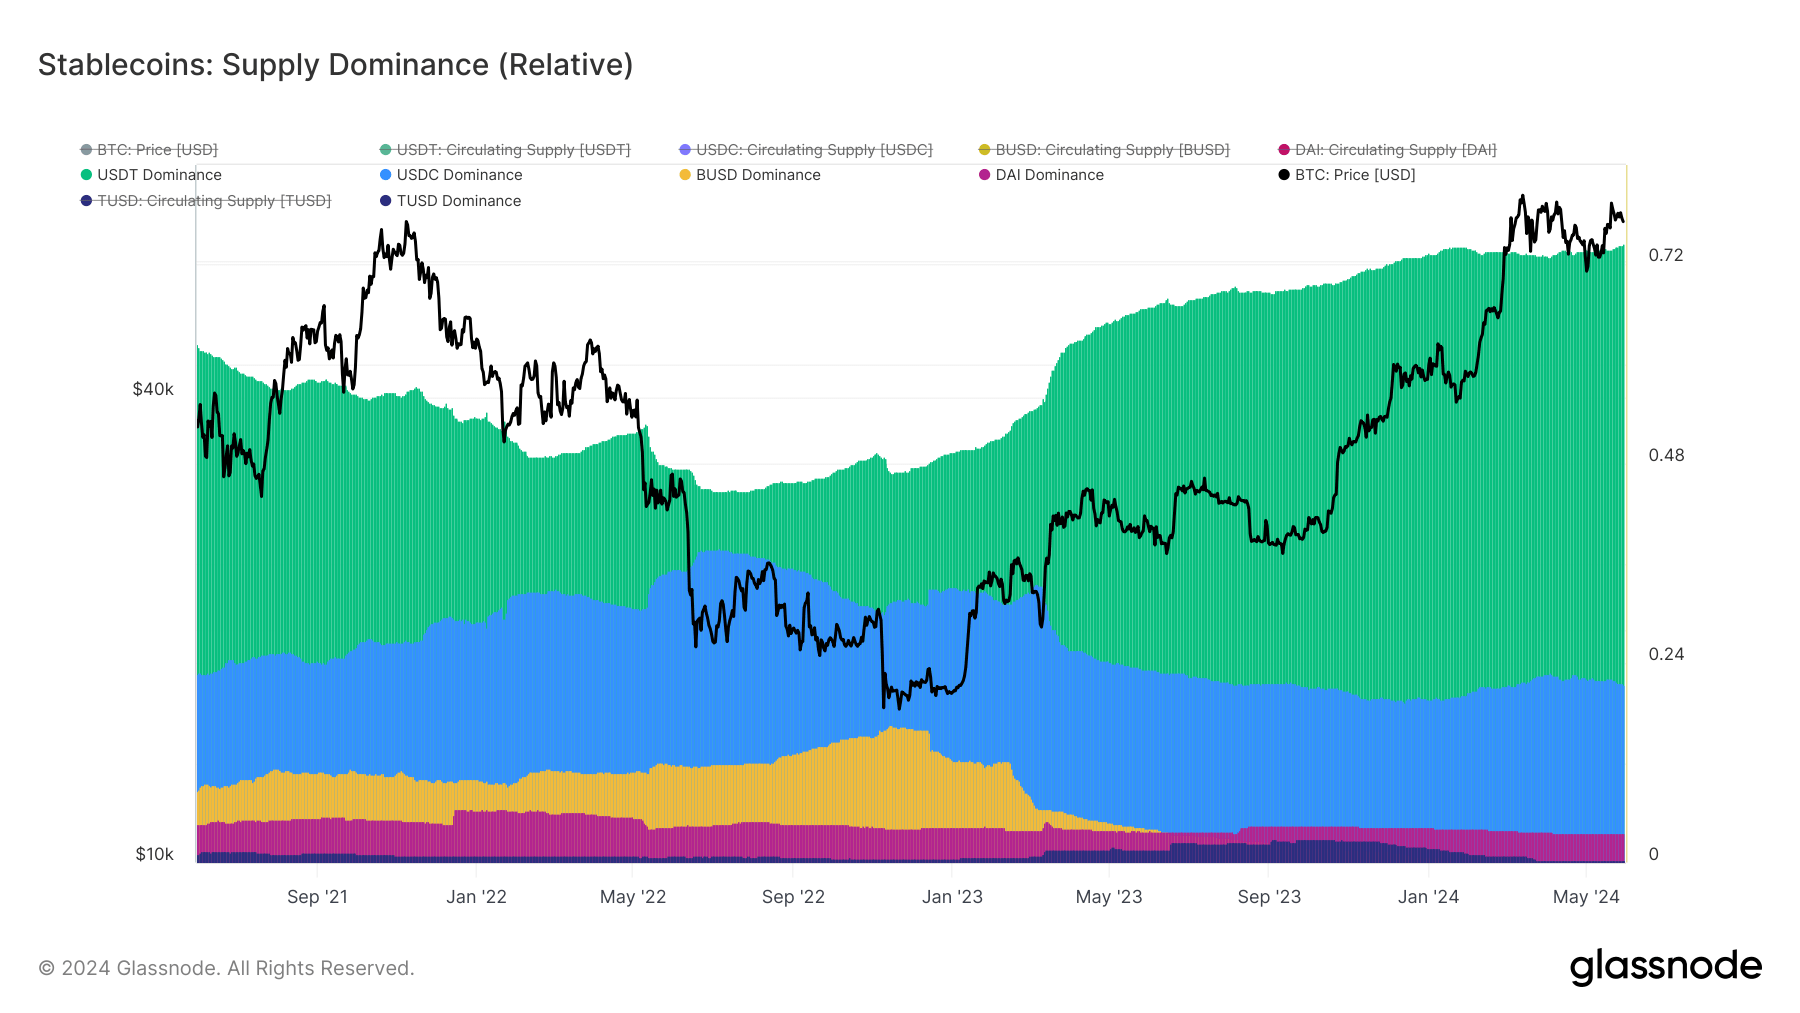Show the USDT: Circulating Supply series
This screenshot has width=1800, height=1013.
(x=512, y=150)
